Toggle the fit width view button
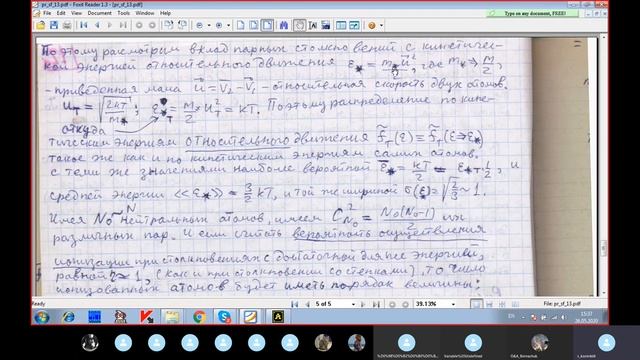This screenshot has width=640, height=360. (x=267, y=25)
